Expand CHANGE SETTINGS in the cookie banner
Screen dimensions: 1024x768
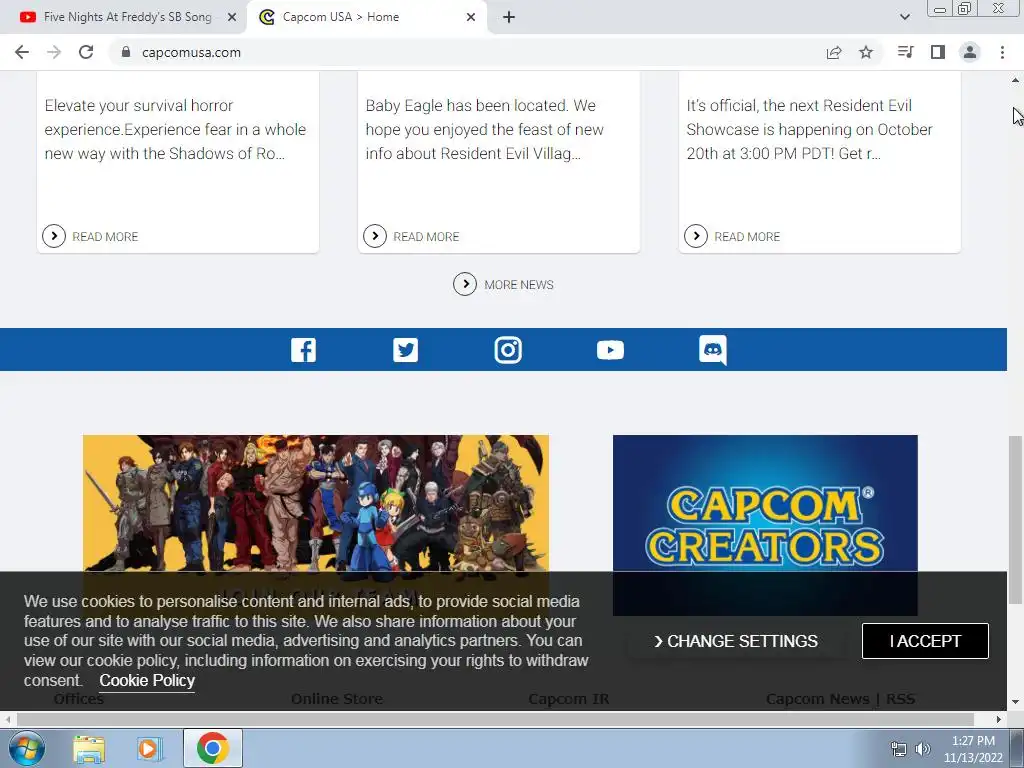[736, 641]
